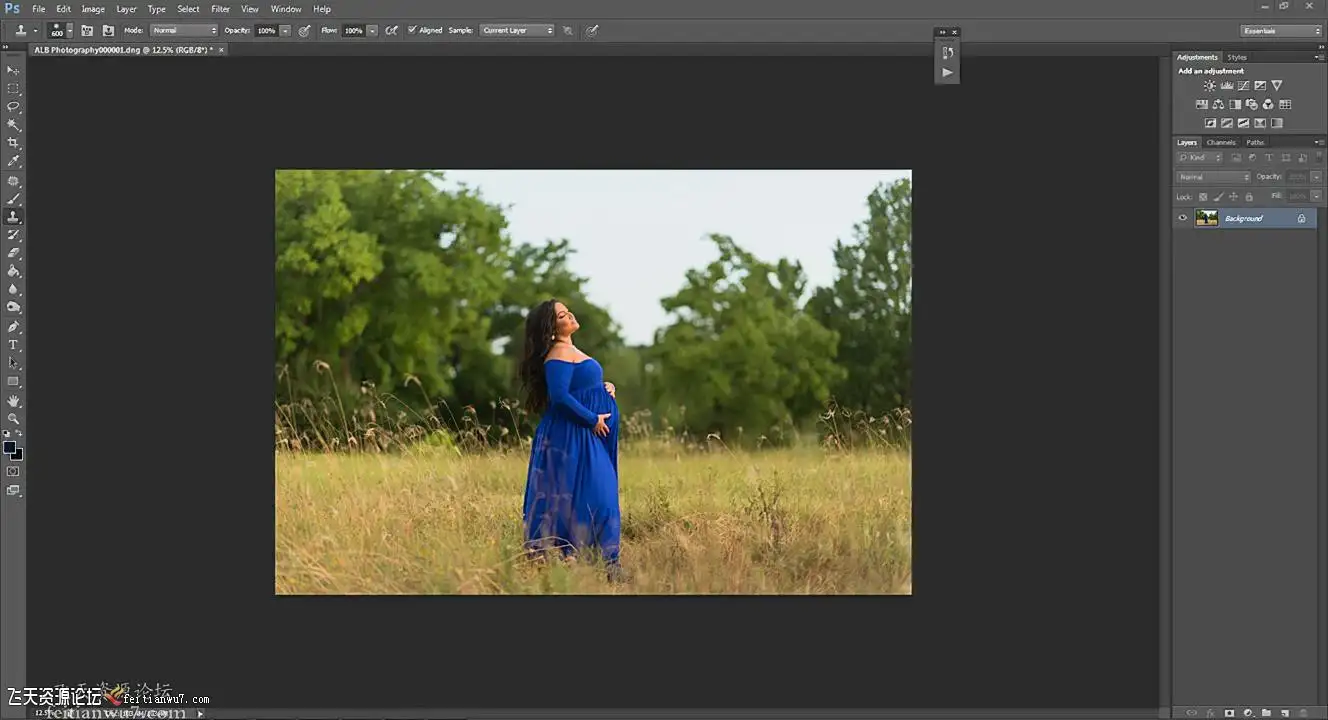
Task: Open the layer blend mode Normal dropdown
Action: [1213, 177]
